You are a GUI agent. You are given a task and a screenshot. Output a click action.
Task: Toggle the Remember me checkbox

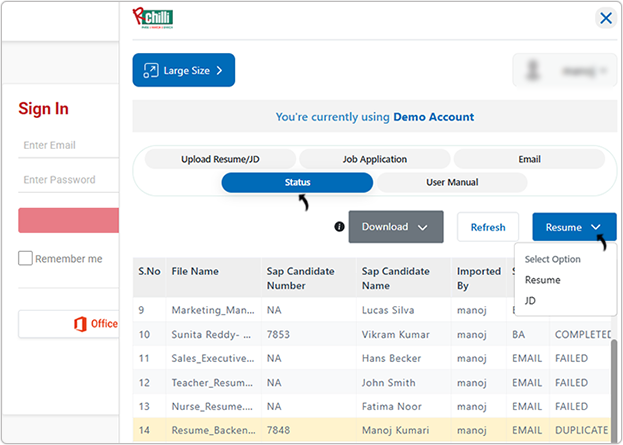(x=25, y=258)
